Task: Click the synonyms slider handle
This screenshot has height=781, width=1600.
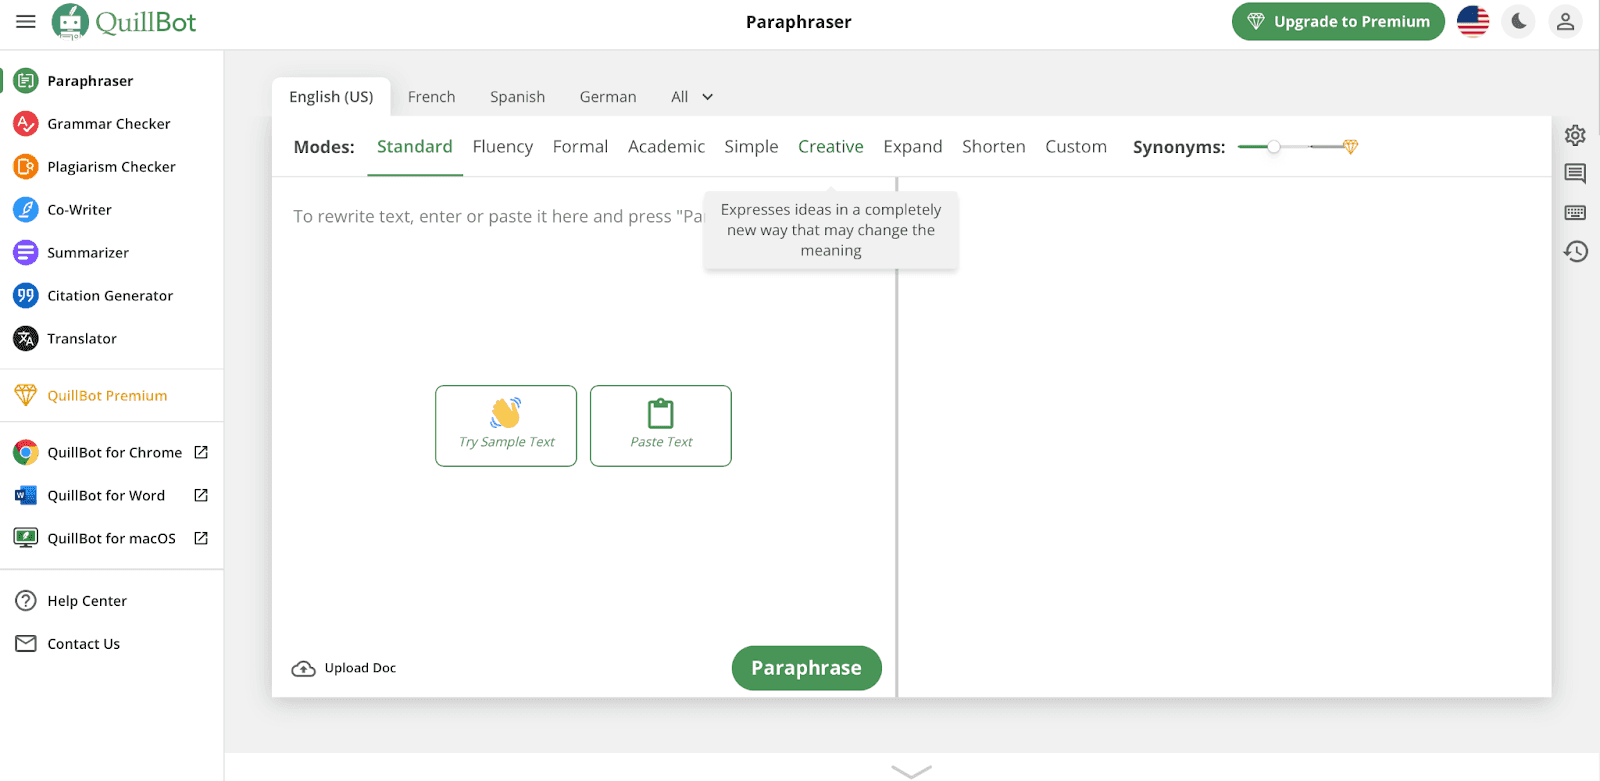Action: (1273, 147)
